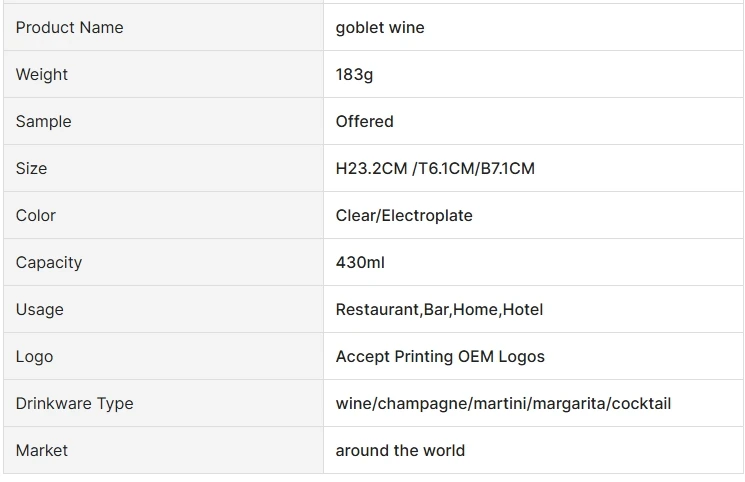Click the H23.2CM /T6.1CM/B7.1CM size value
The width and height of the screenshot is (745, 482).
[x=435, y=169]
